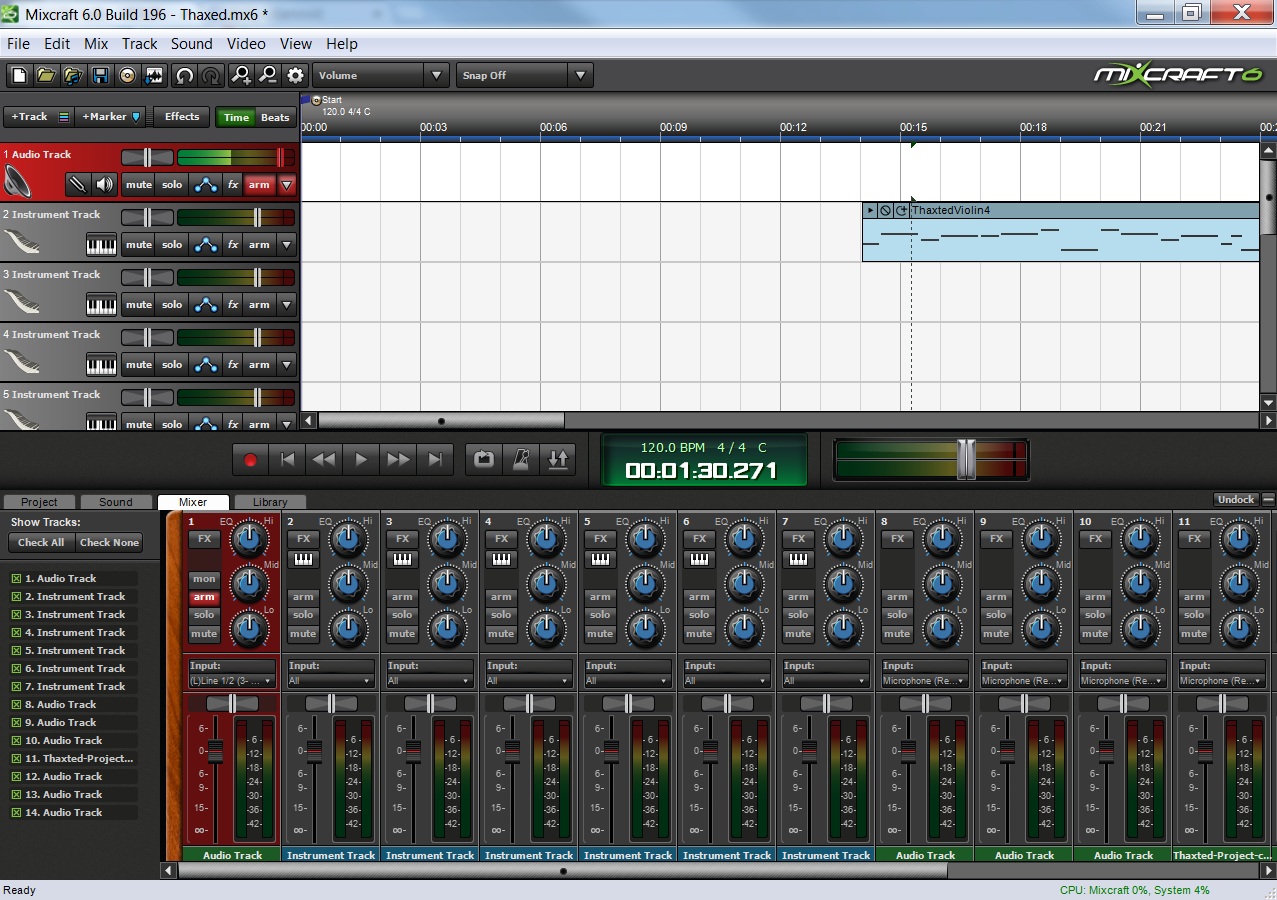
Task: Expand the ThaxtedViolin4 clip arrow
Action: point(870,211)
